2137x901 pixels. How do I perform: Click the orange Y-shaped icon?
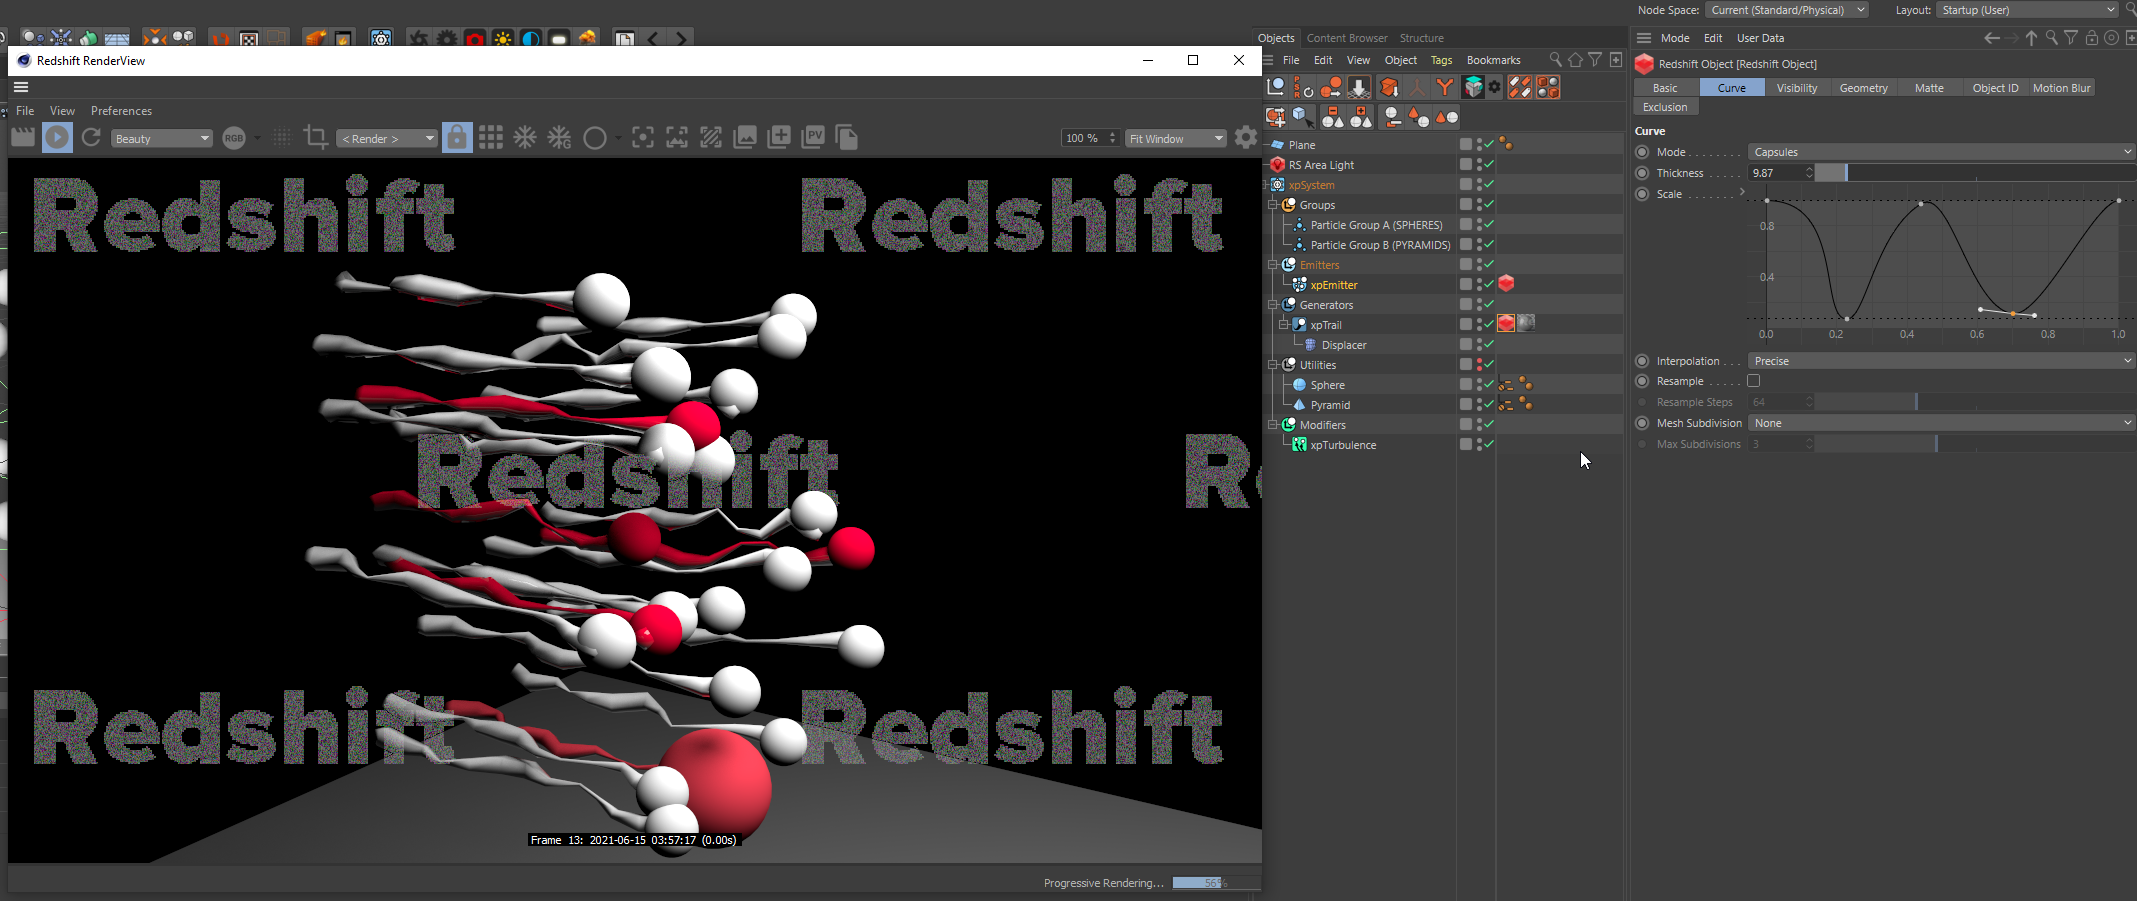1444,88
